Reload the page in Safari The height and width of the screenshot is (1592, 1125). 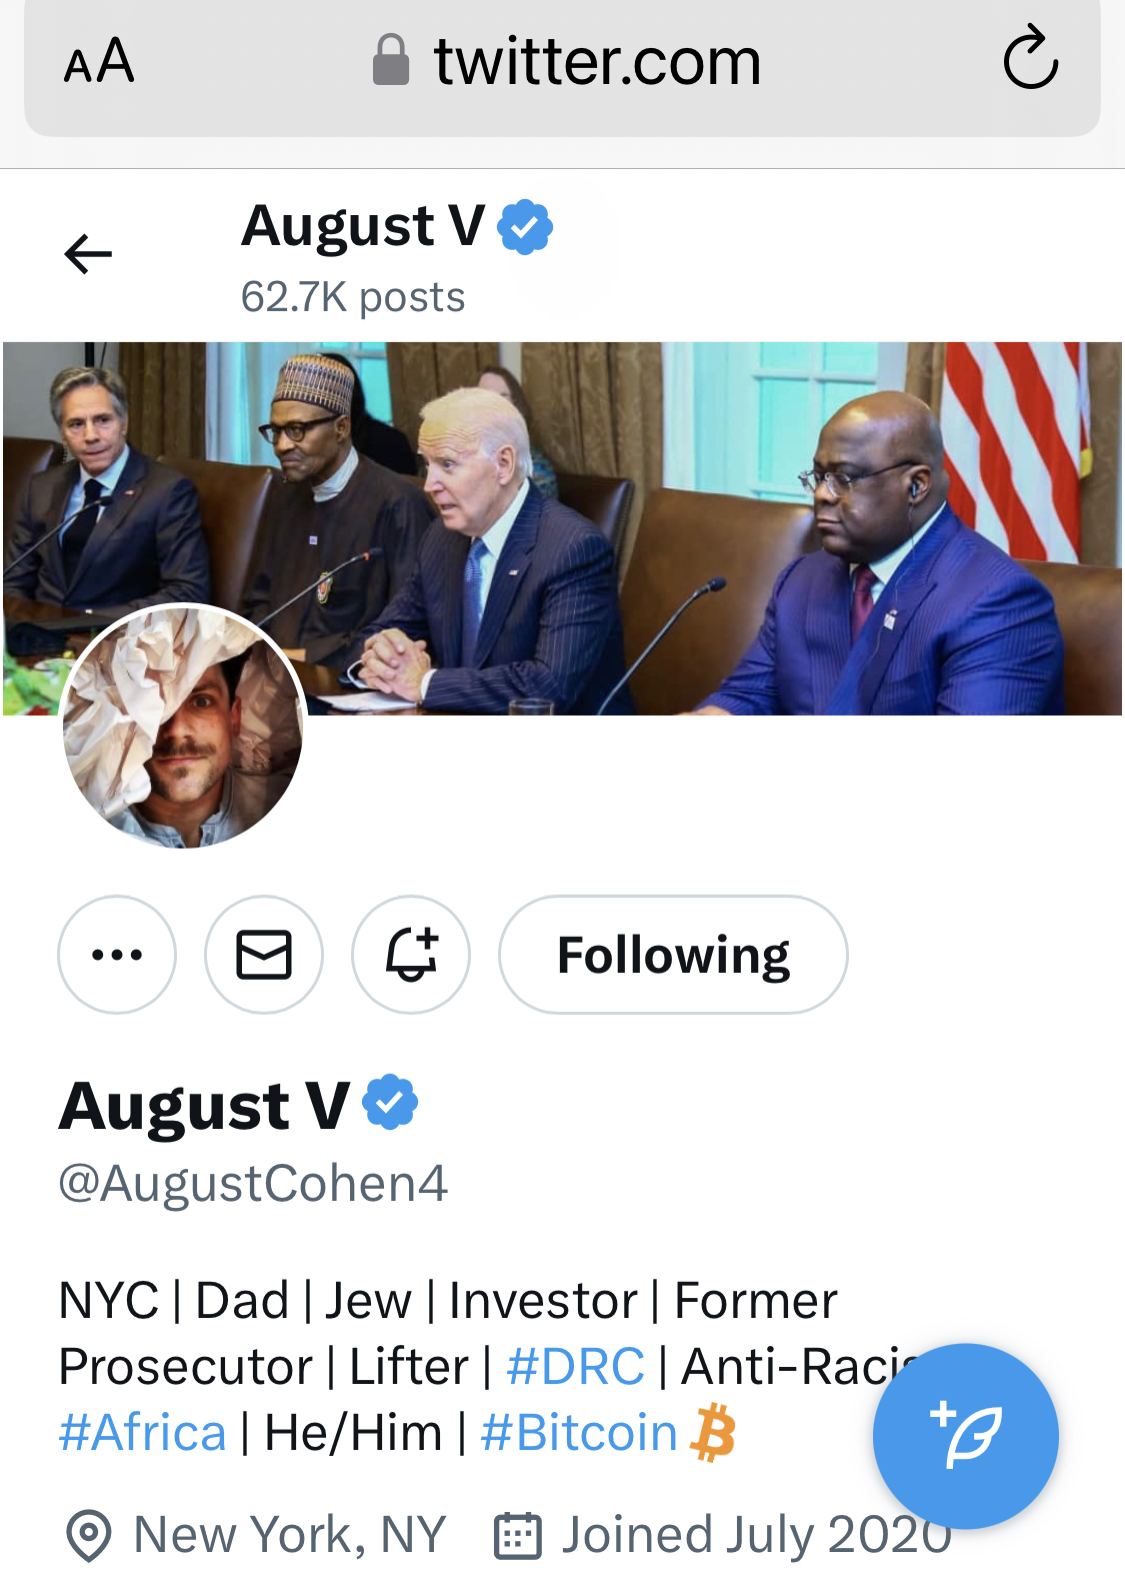point(1030,60)
